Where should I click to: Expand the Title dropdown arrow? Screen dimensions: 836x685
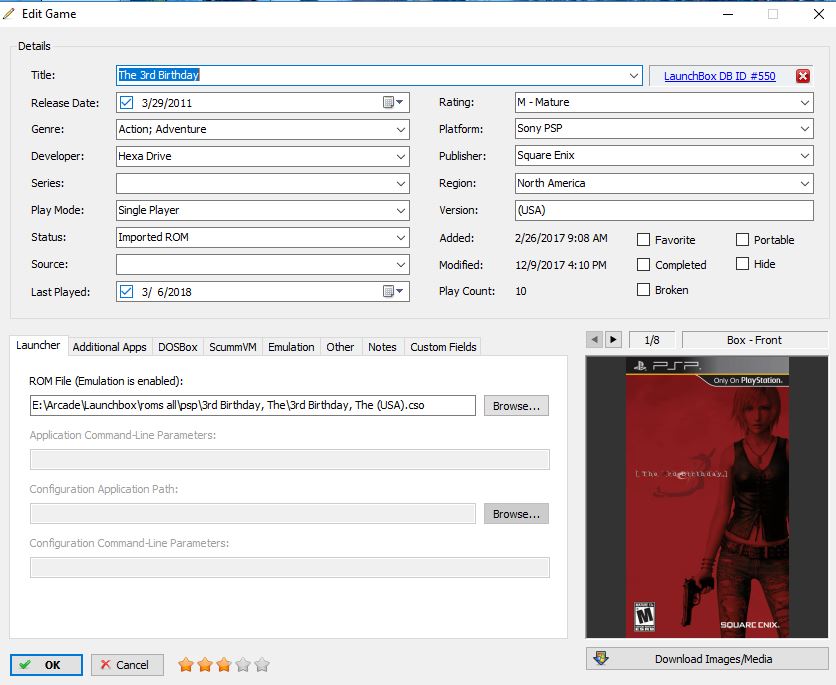pos(633,75)
